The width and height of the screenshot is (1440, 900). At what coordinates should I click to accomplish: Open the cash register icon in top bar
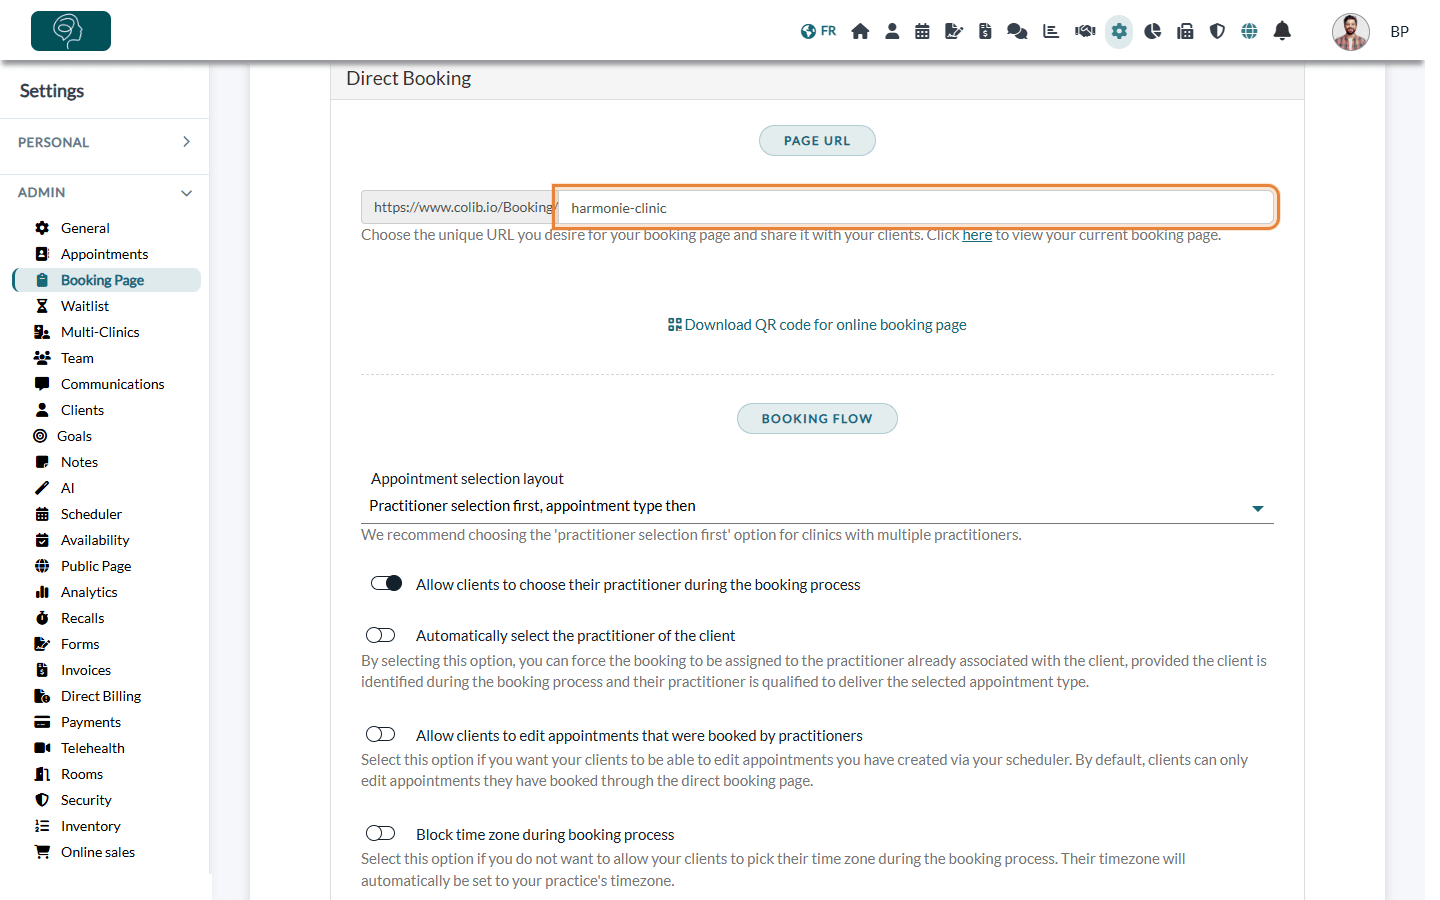[1185, 31]
